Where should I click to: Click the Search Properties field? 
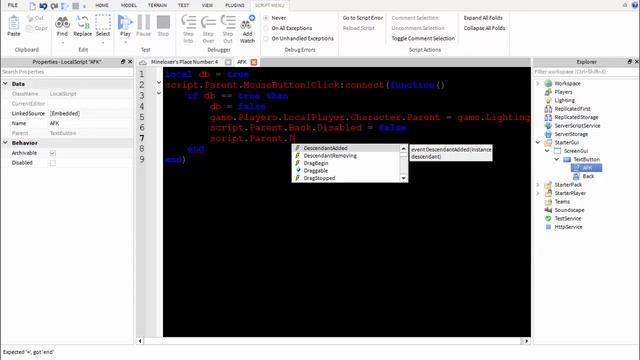67,72
